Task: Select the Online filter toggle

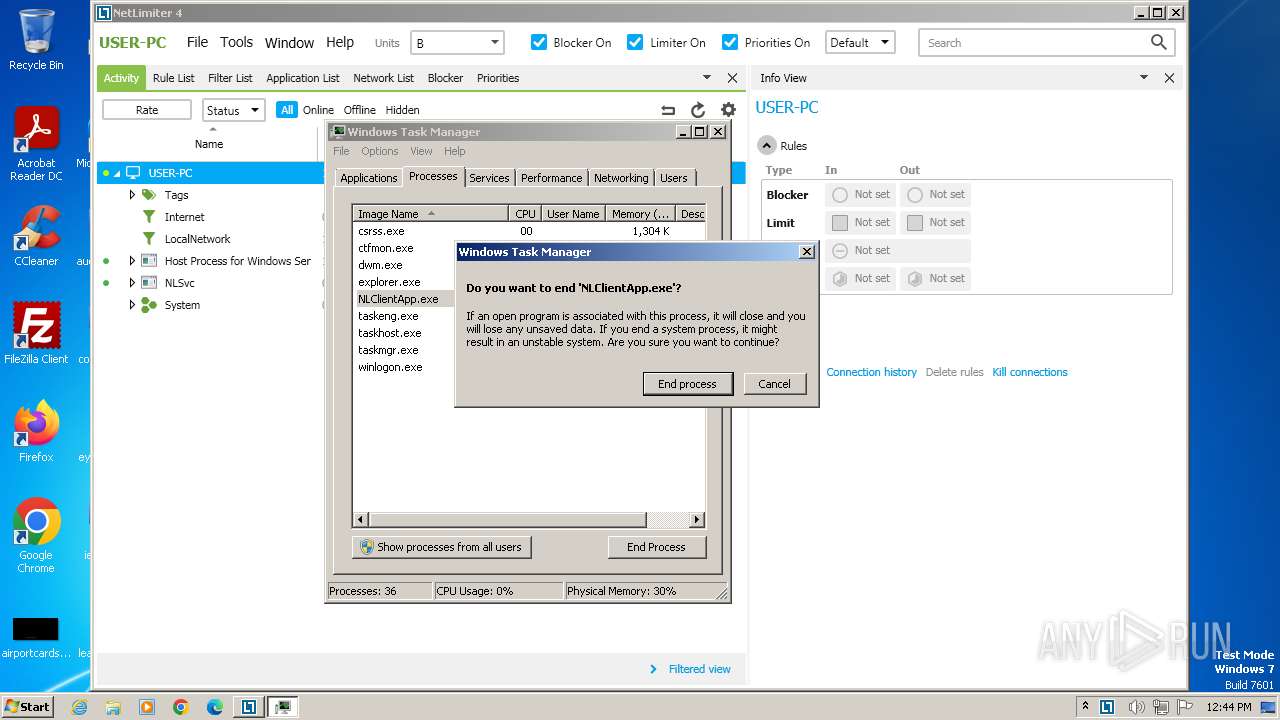Action: (318, 110)
